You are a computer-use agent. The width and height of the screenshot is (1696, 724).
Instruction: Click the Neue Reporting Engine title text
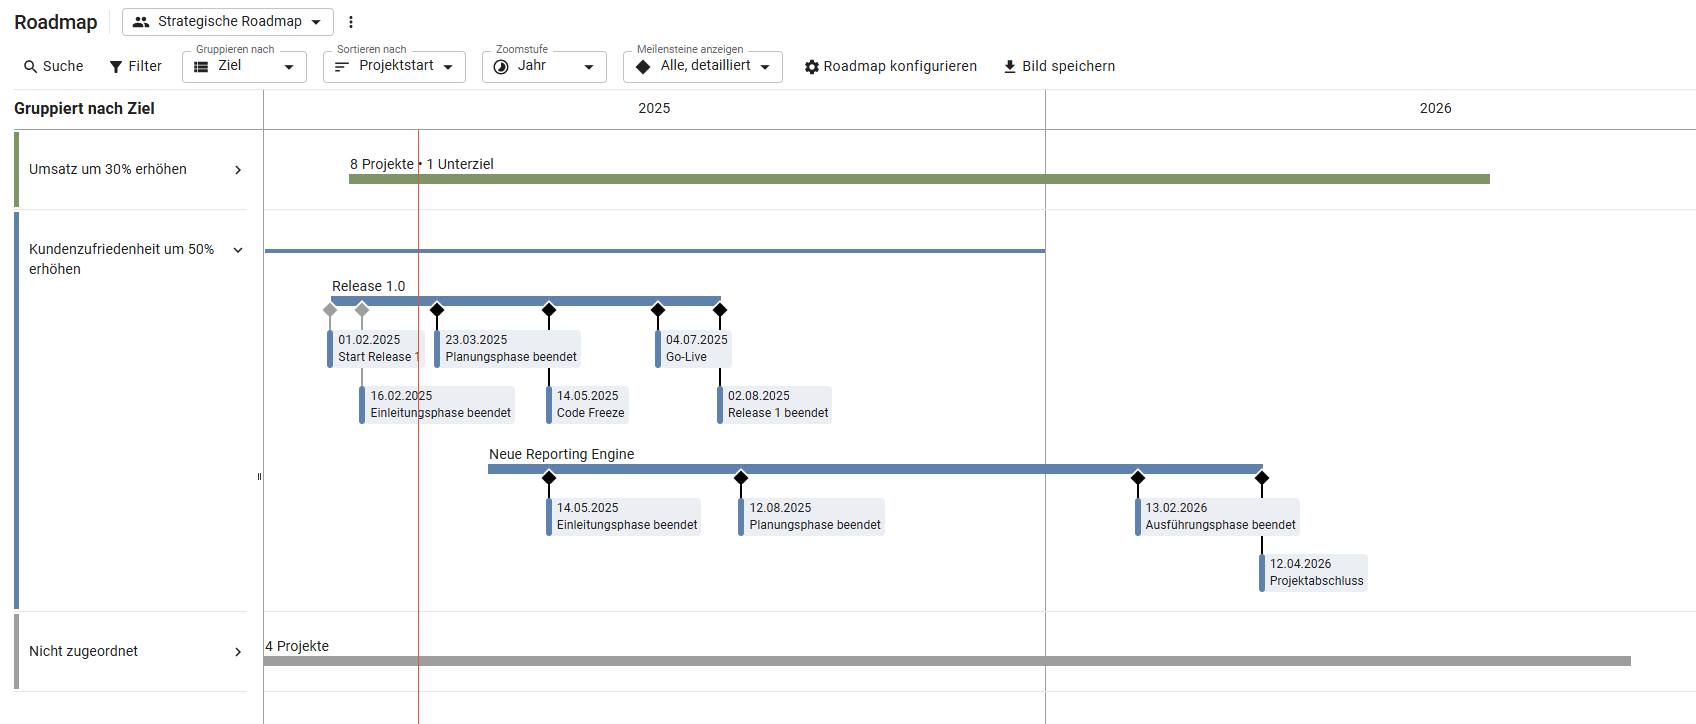[x=561, y=454]
